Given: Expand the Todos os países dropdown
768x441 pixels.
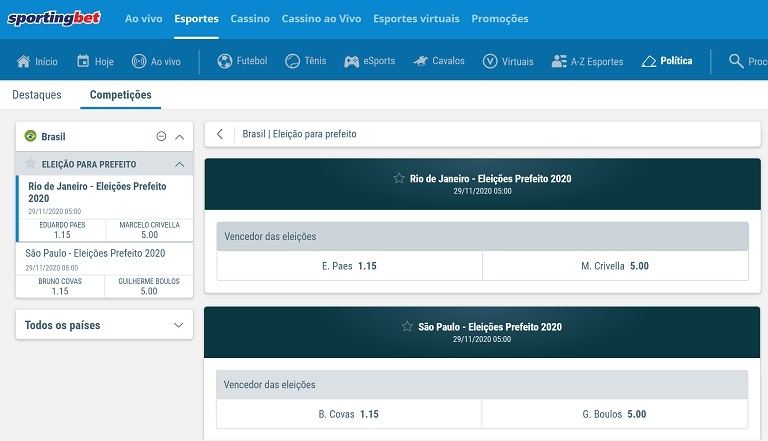Looking at the screenshot, I should (x=179, y=325).
